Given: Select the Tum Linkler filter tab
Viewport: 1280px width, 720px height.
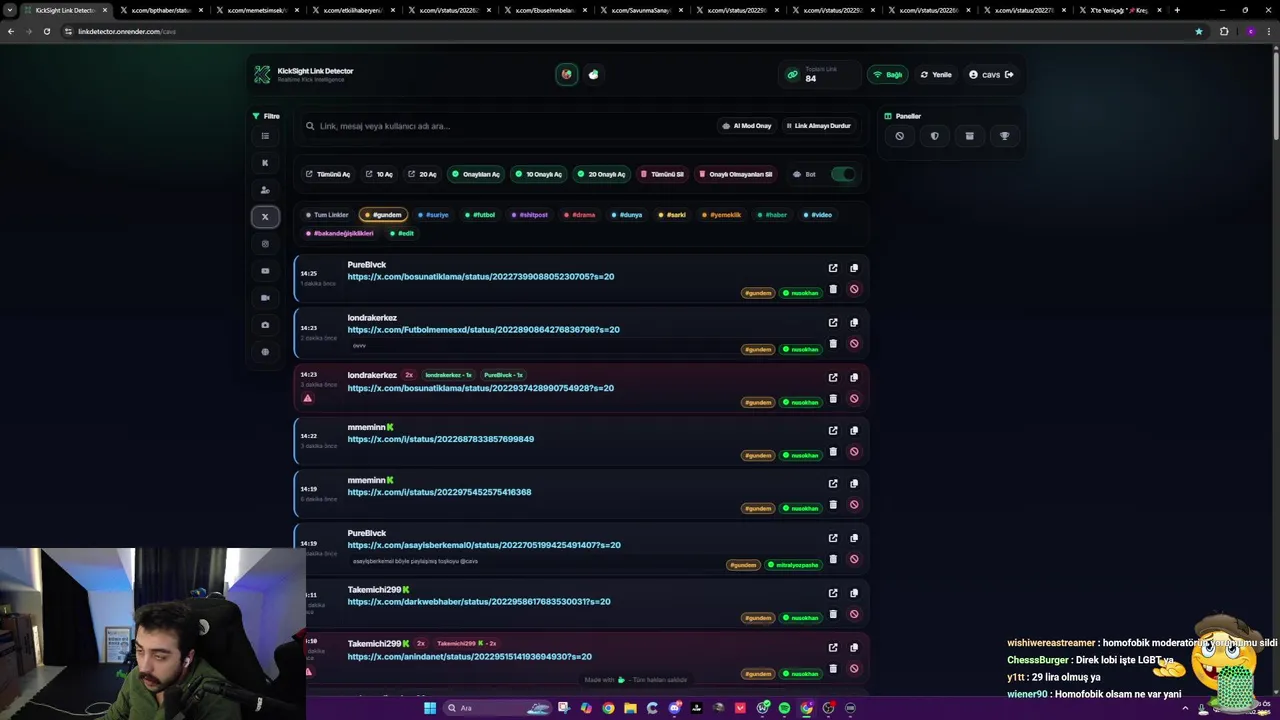Looking at the screenshot, I should pyautogui.click(x=326, y=215).
